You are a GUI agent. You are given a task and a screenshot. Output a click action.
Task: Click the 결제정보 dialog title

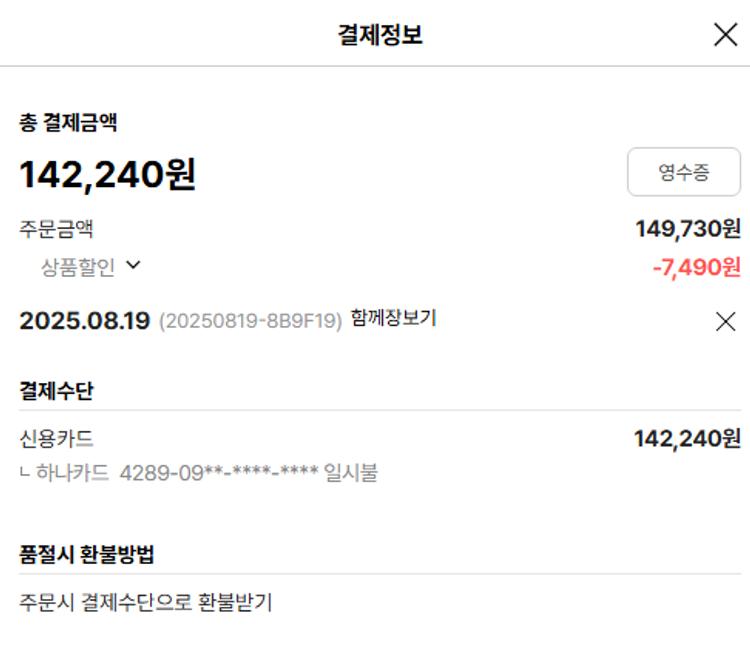pos(381,35)
